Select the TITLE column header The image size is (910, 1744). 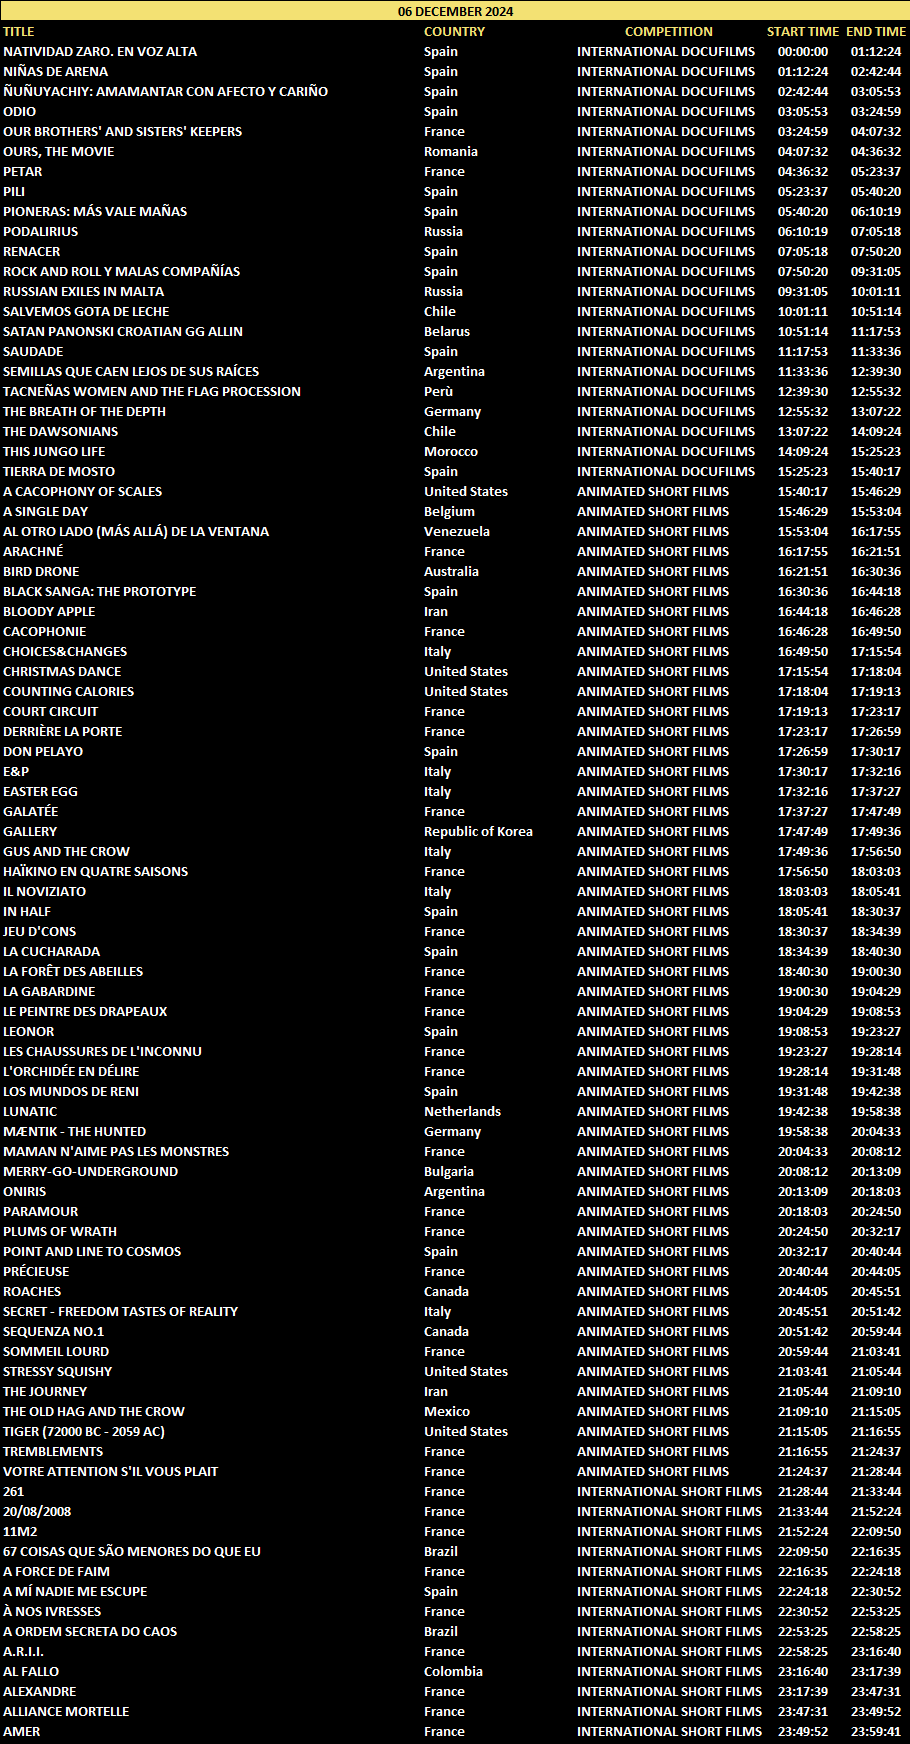19,31
